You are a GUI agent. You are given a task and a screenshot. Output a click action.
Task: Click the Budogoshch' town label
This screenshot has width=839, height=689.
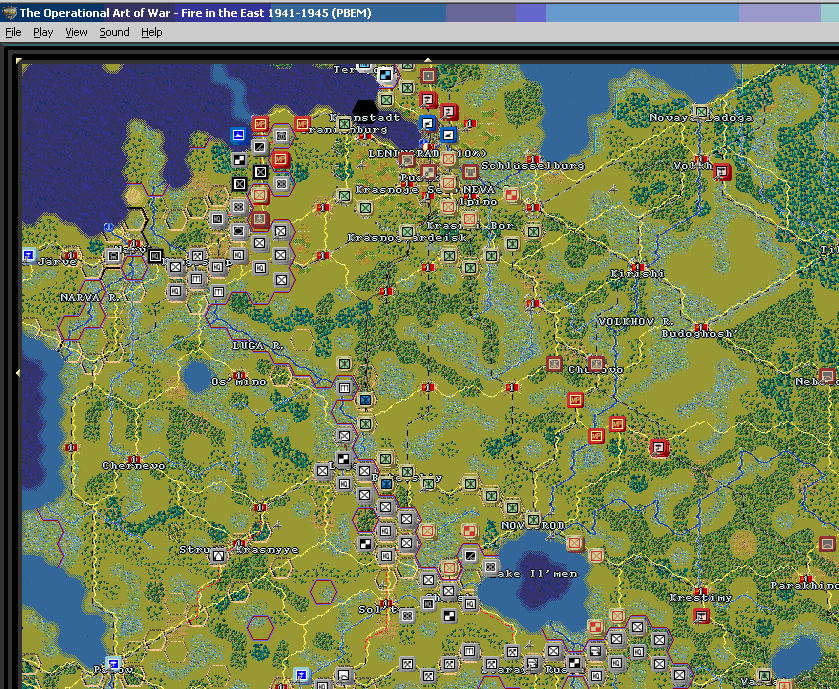[x=699, y=334]
